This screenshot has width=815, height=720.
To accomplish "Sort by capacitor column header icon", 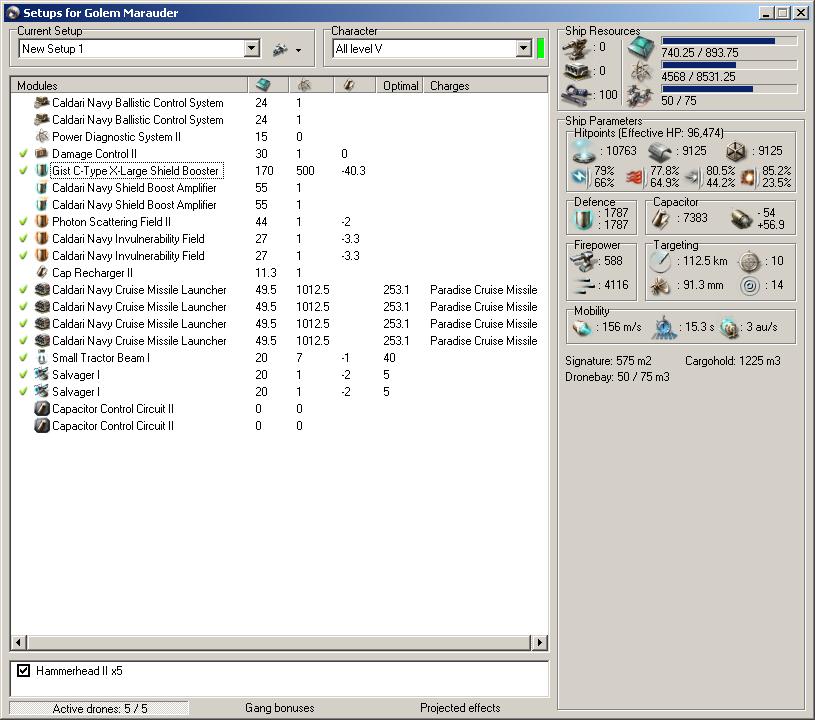I will (349, 85).
